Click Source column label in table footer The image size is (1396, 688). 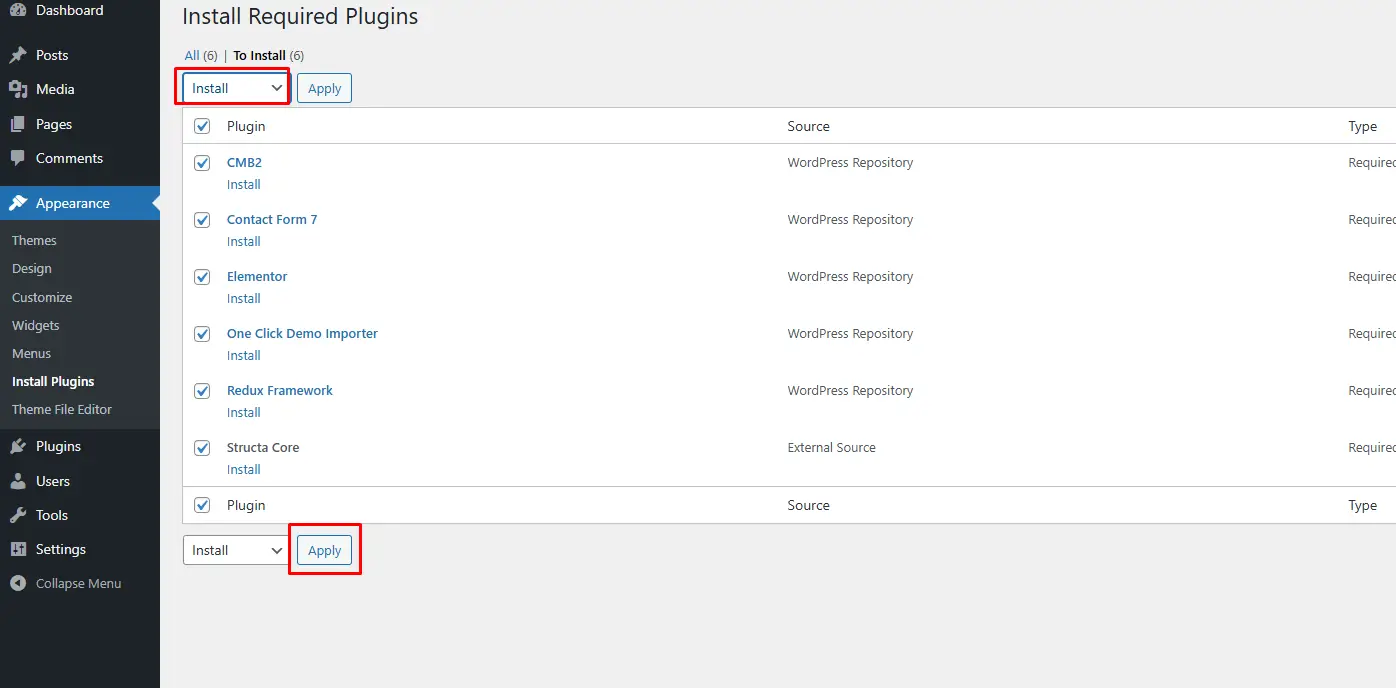tap(808, 505)
